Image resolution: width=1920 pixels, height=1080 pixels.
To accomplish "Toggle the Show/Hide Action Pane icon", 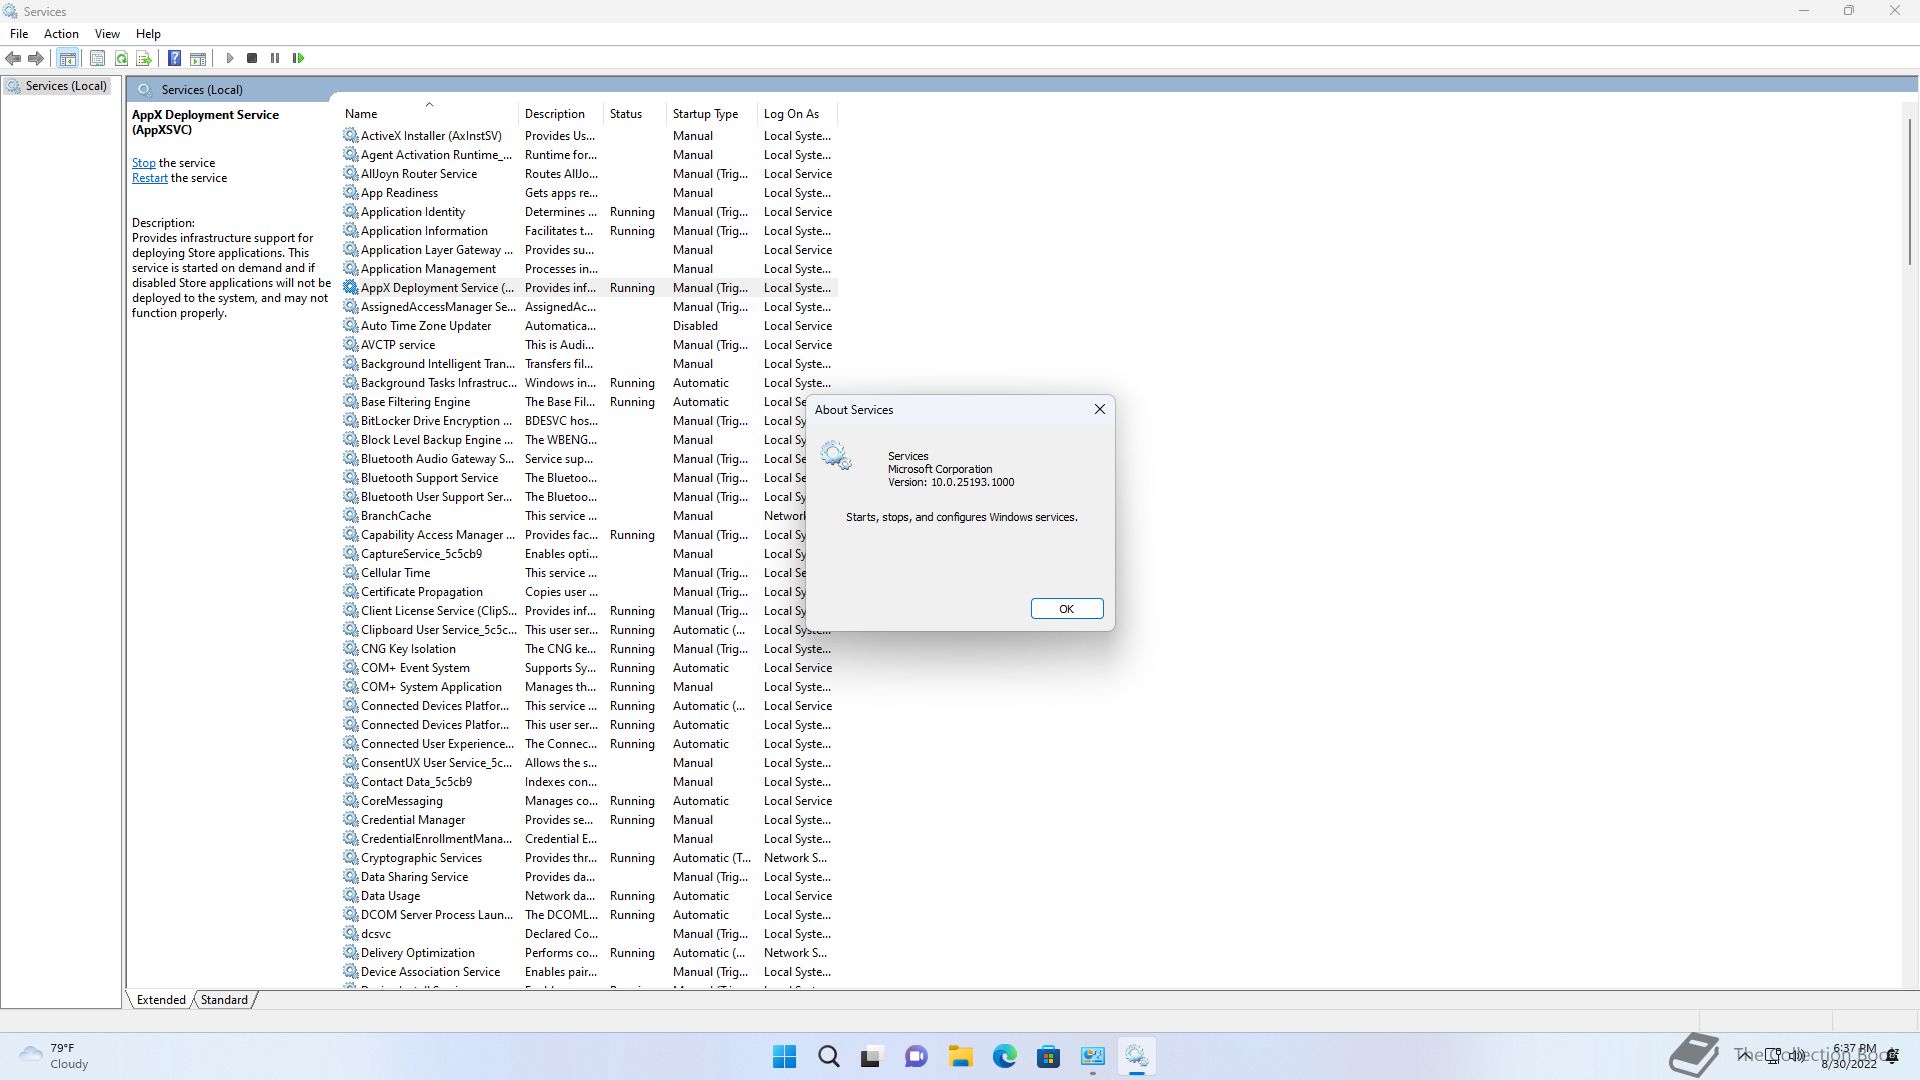I will pyautogui.click(x=198, y=58).
